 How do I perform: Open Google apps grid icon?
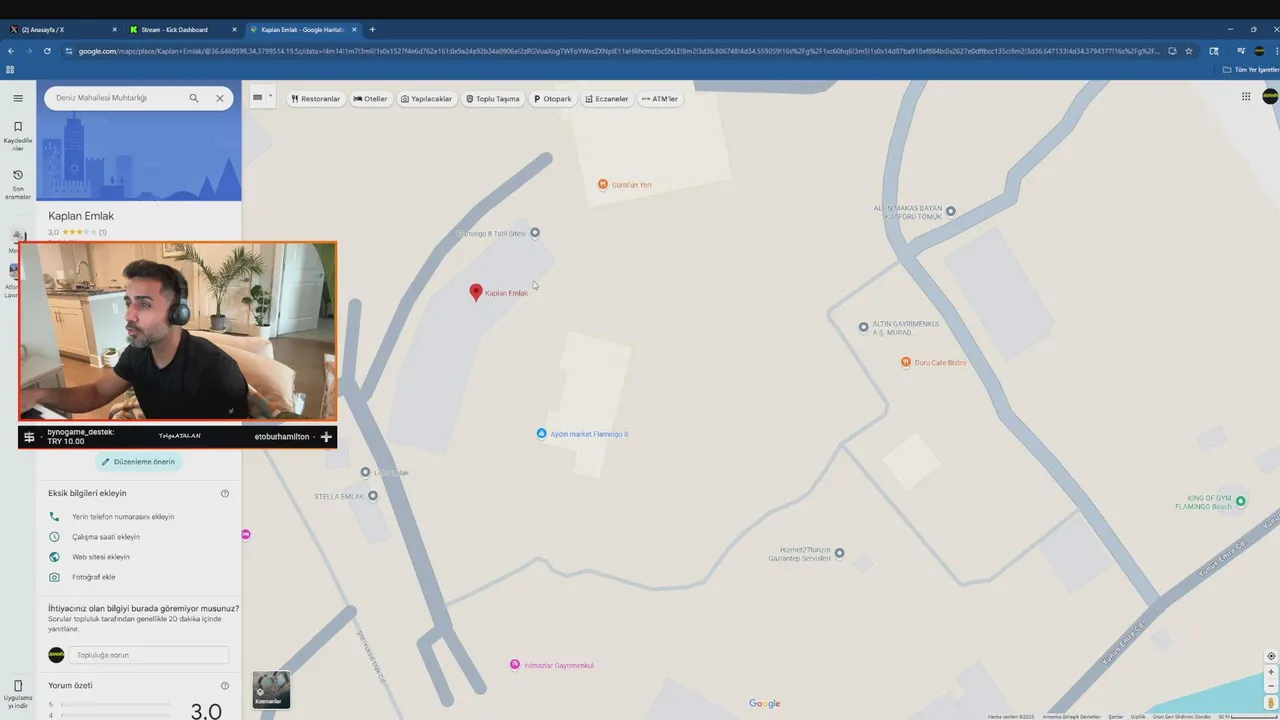(1246, 97)
